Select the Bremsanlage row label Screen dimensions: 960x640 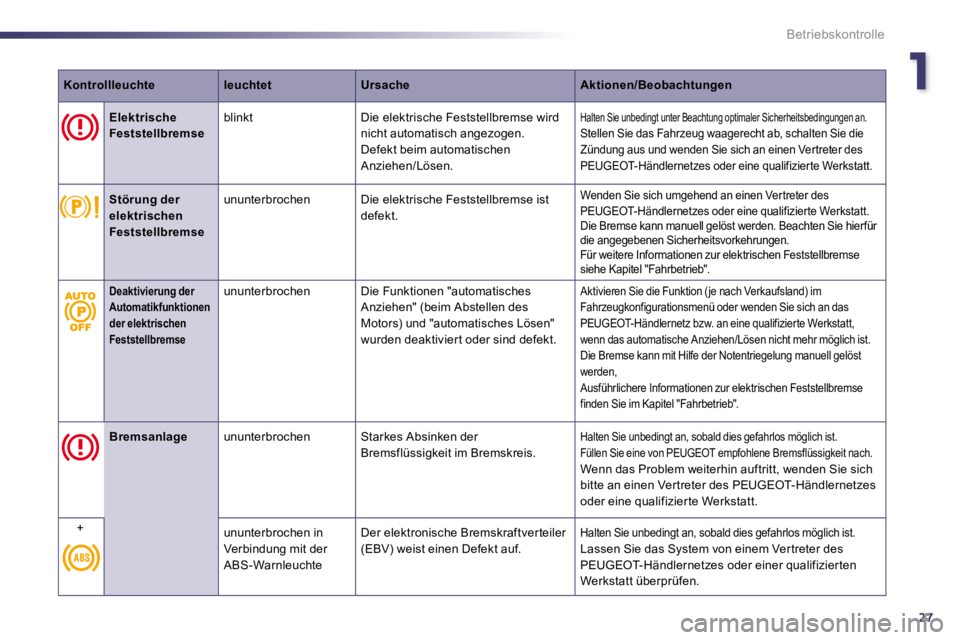pos(148,437)
